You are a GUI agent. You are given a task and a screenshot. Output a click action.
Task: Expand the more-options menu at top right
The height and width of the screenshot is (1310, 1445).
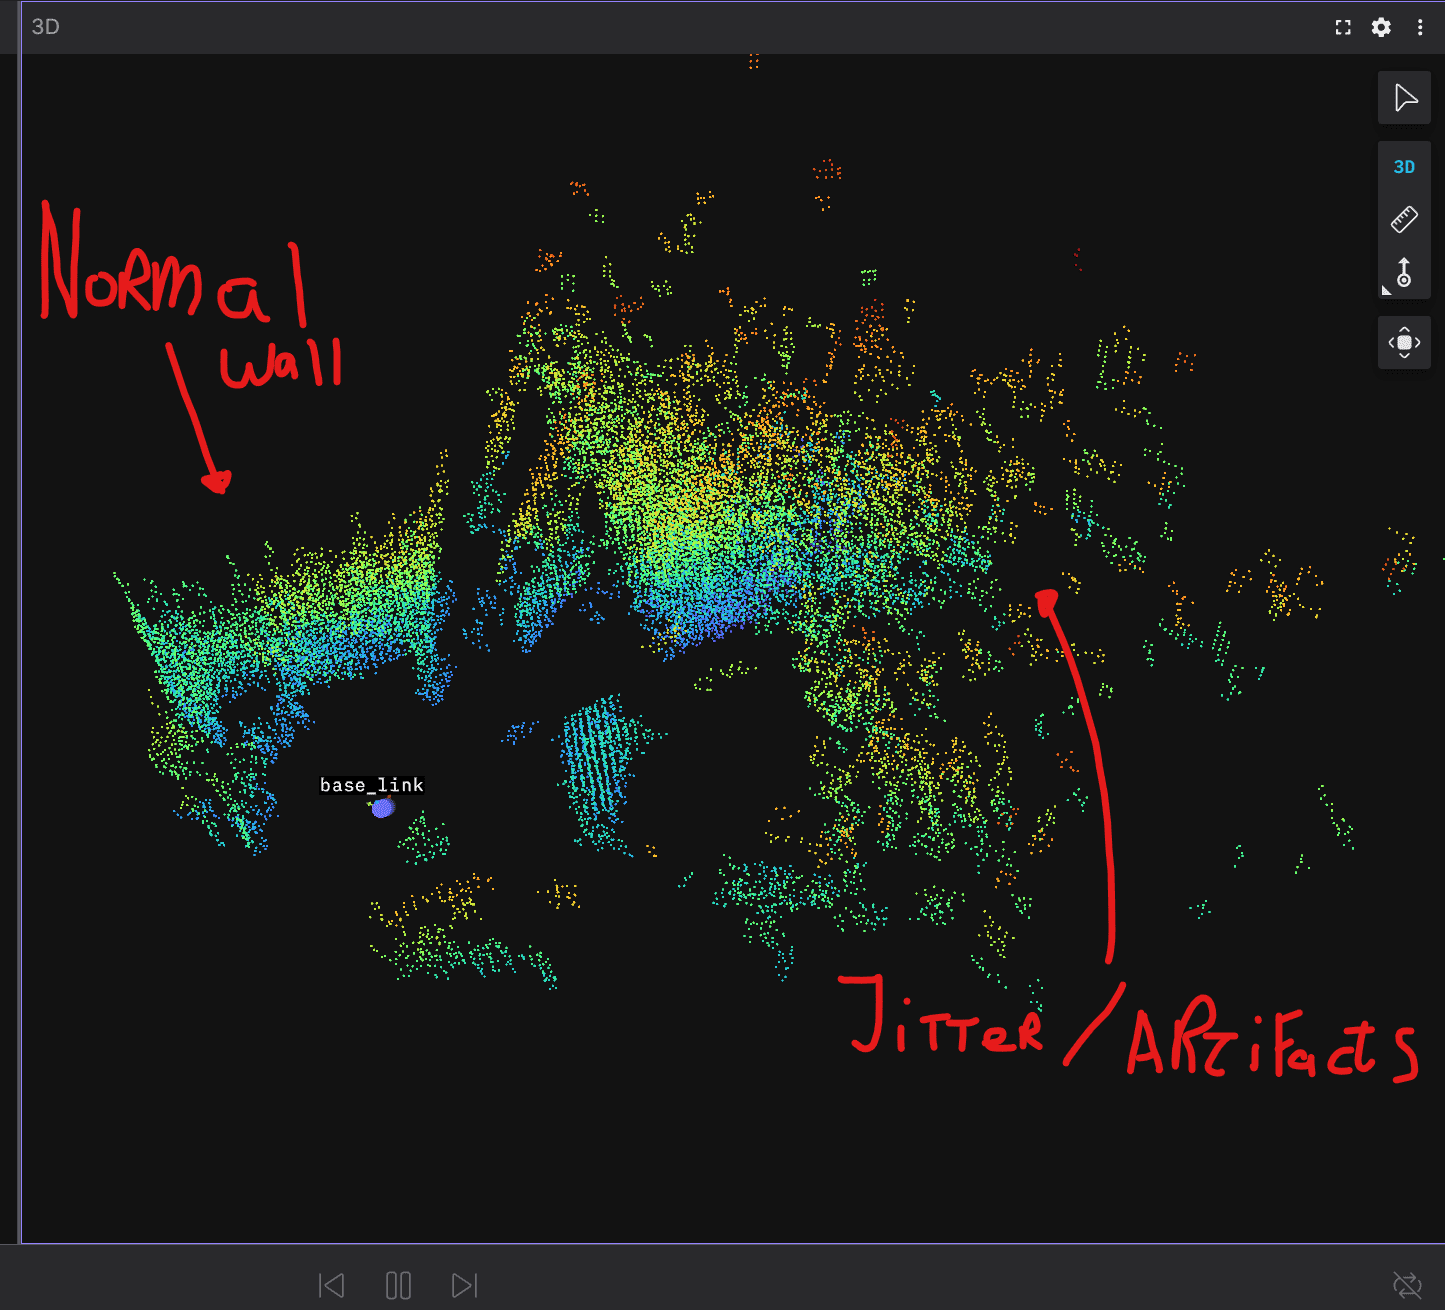click(x=1421, y=27)
